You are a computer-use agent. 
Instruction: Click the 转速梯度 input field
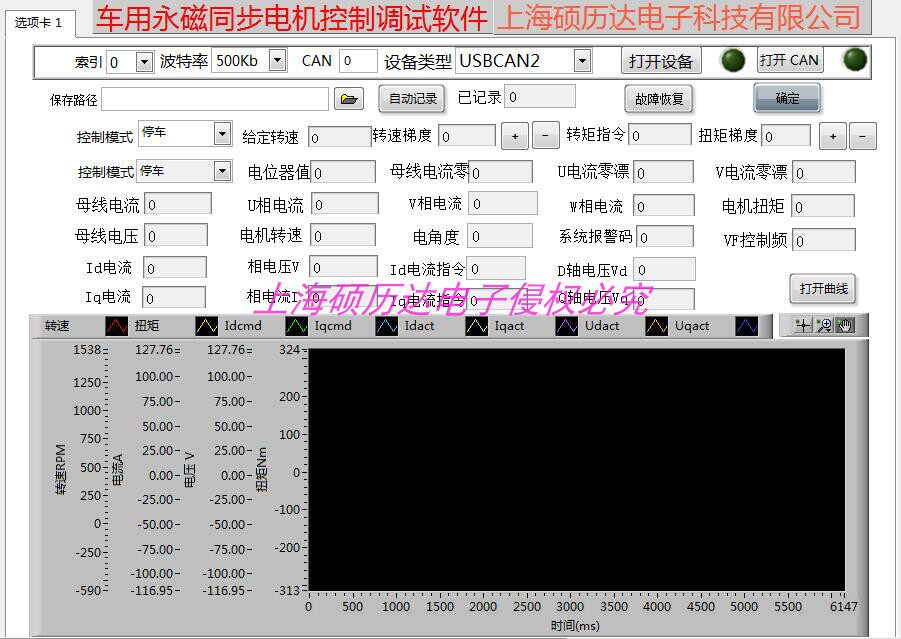tap(467, 136)
